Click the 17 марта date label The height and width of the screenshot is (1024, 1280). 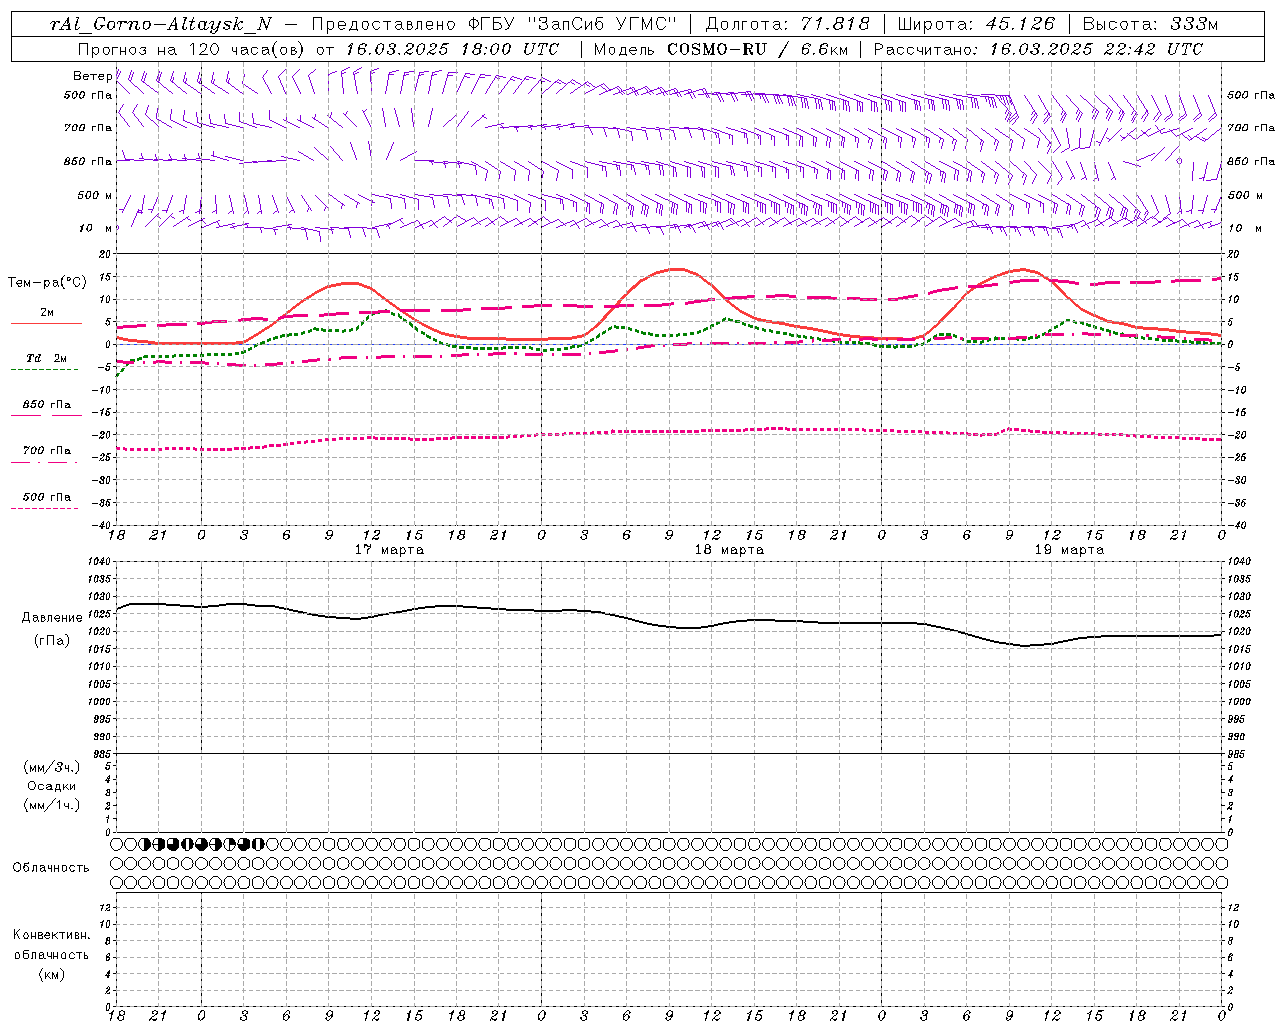(x=389, y=550)
